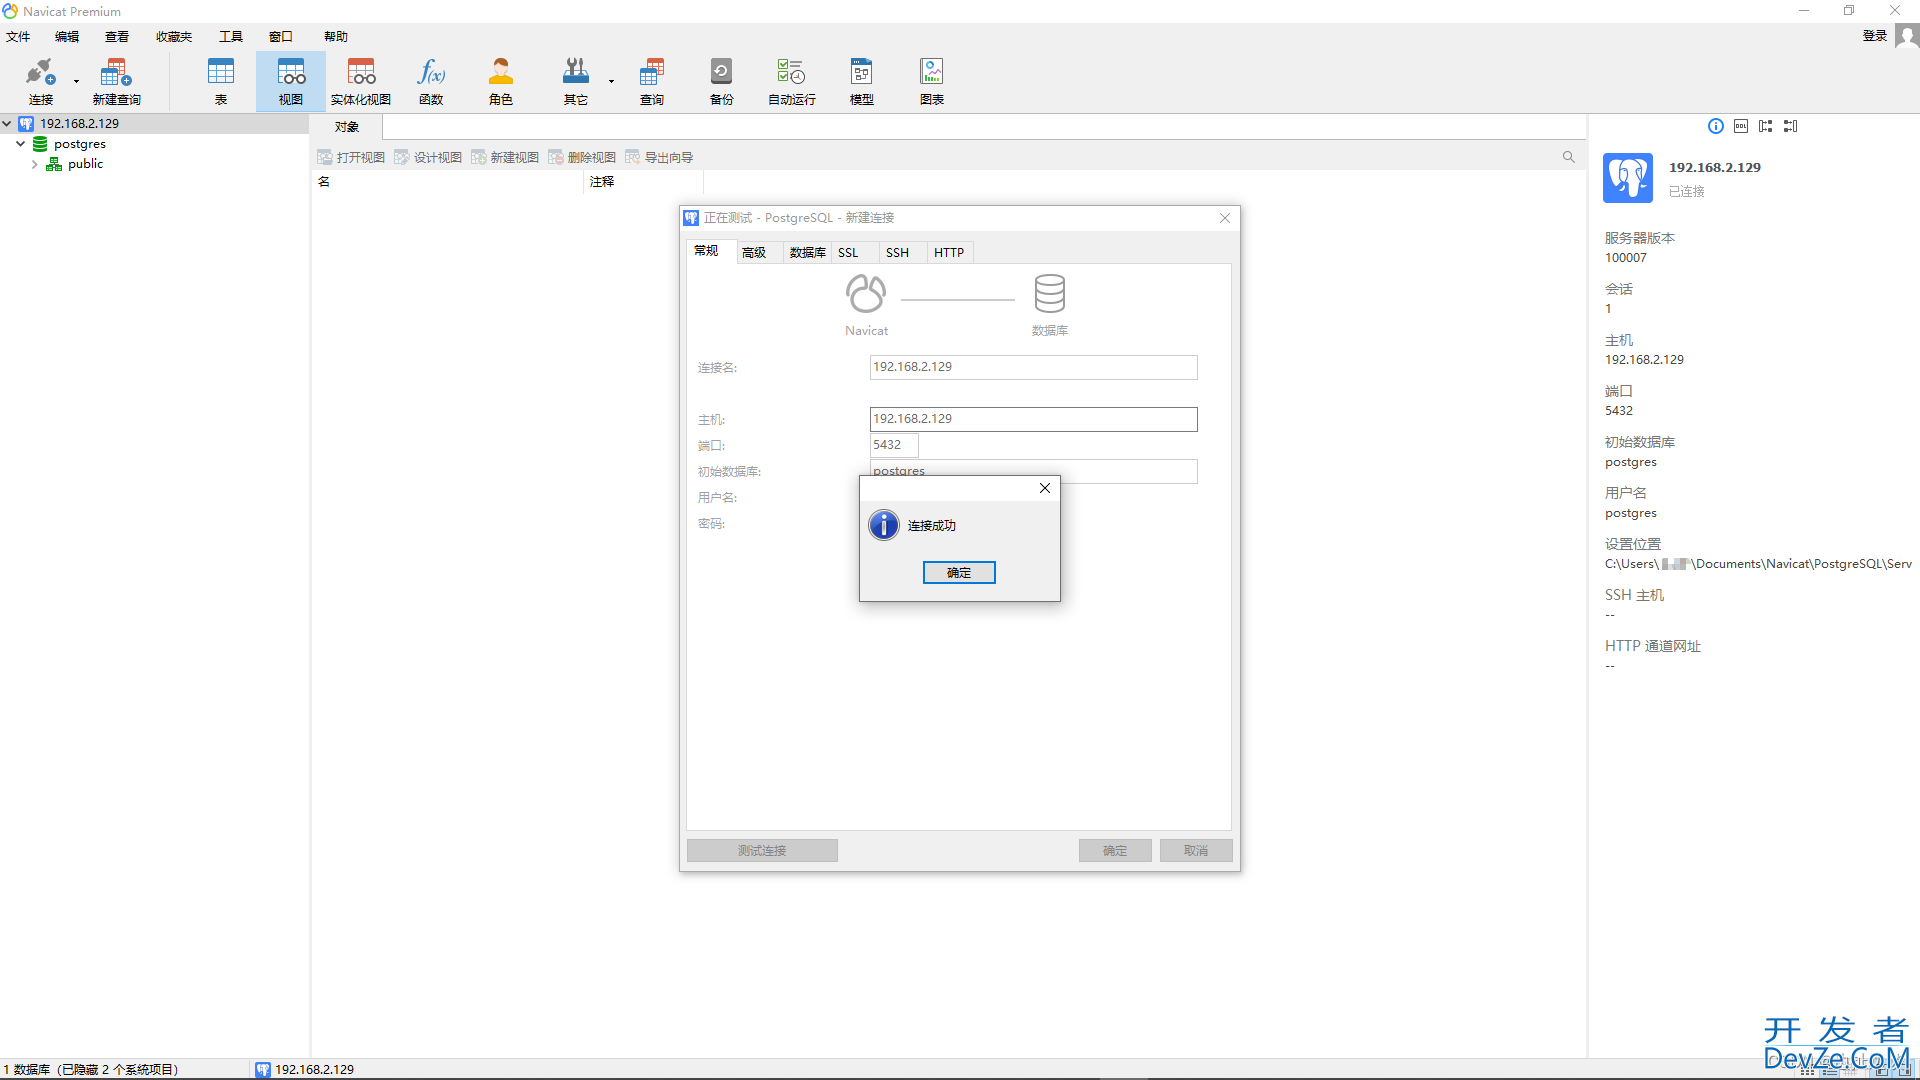Open the 文件 (File) menu
This screenshot has width=1920, height=1080.
point(18,37)
